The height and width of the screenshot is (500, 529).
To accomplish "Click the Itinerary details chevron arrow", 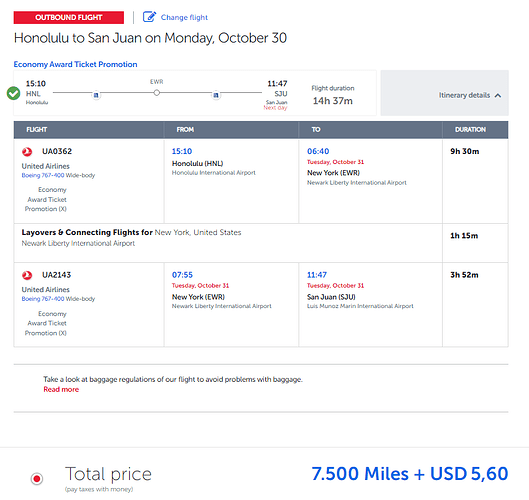I will tap(498, 95).
